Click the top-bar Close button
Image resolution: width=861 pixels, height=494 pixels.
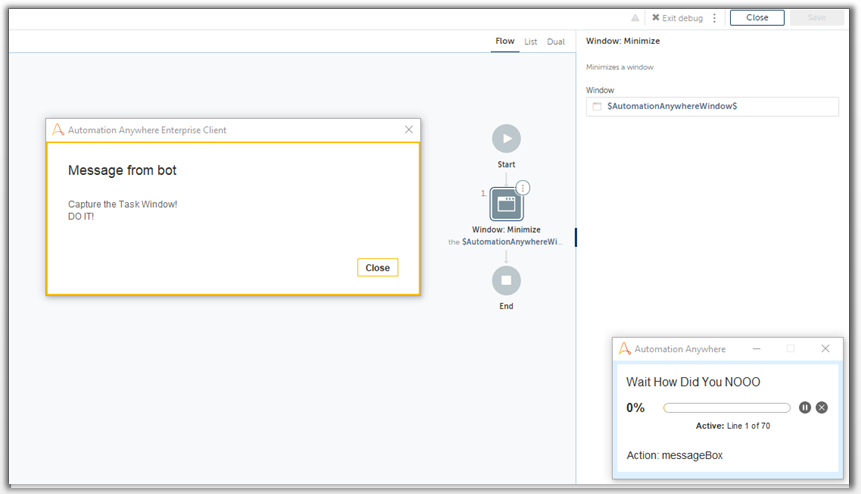[757, 18]
